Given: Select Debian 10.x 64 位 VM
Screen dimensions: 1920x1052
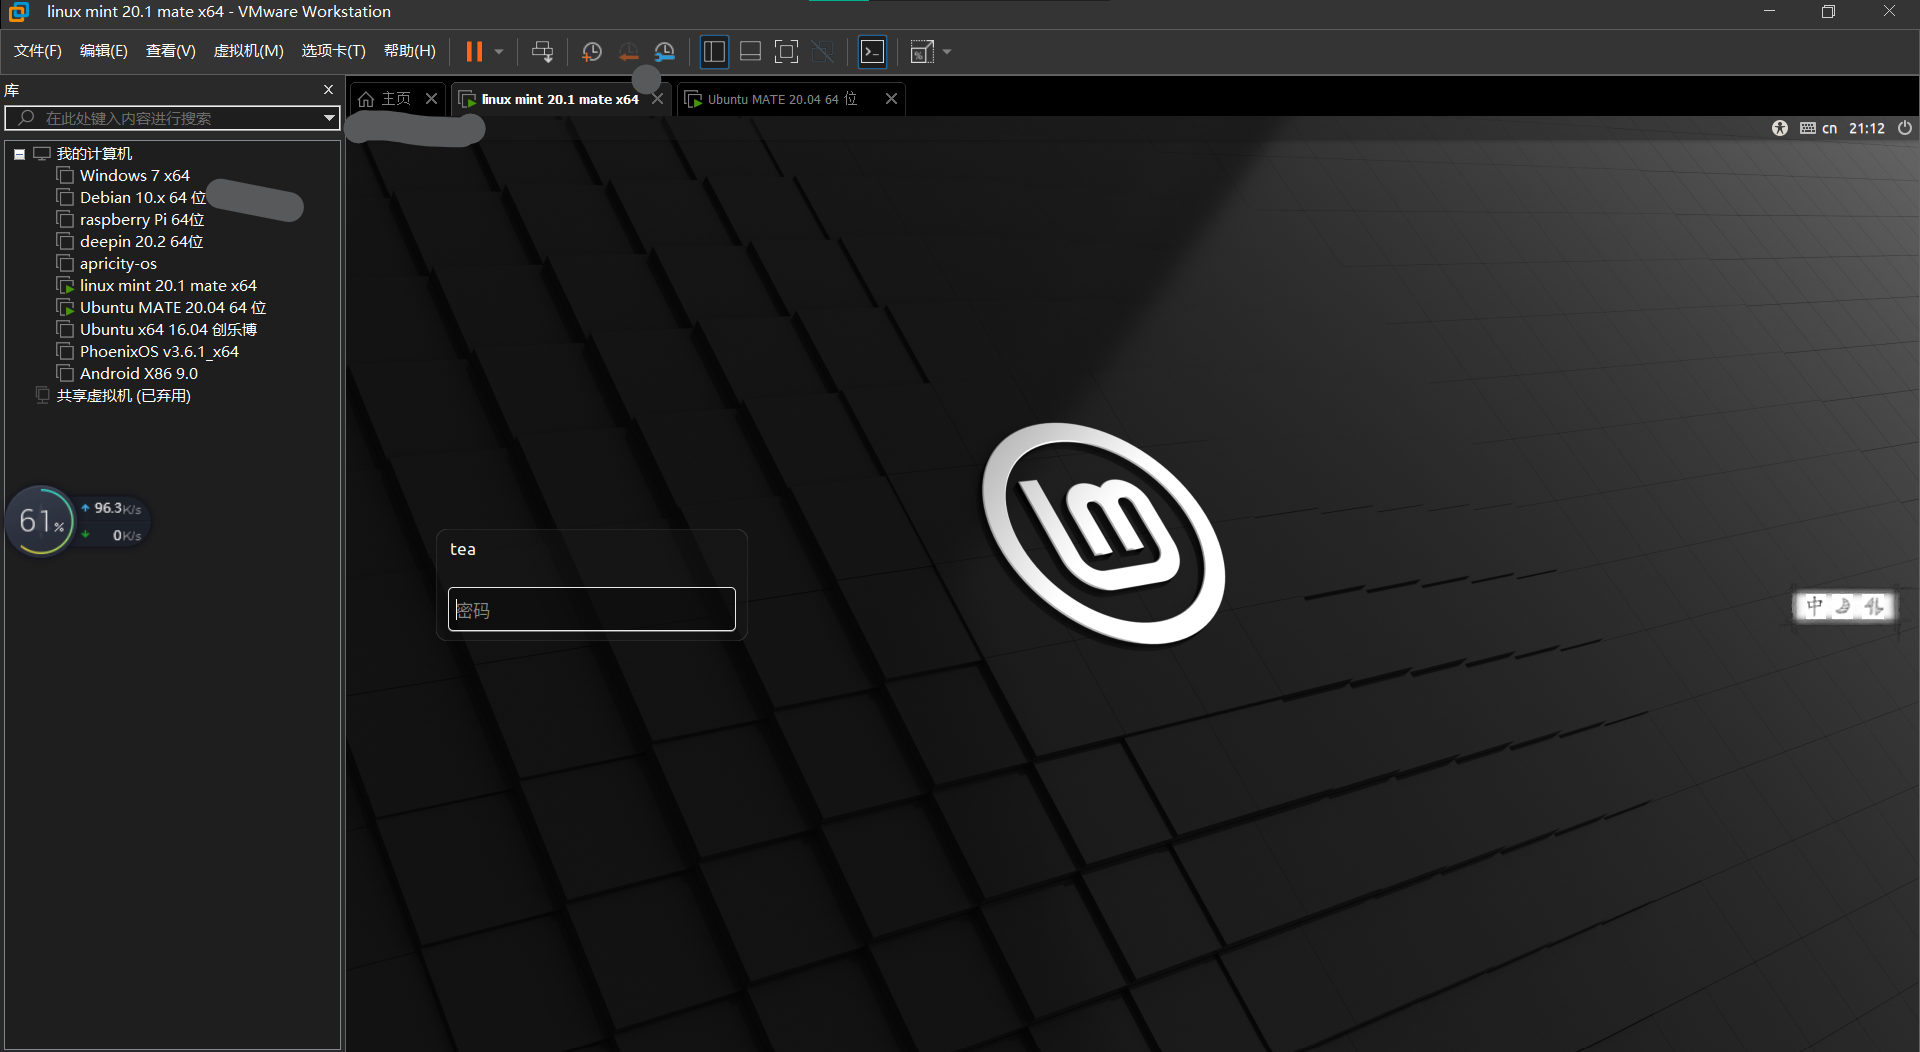Looking at the screenshot, I should (143, 198).
